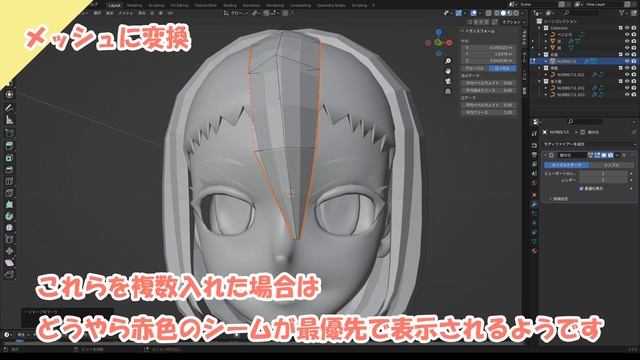Select the Spin tool
The width and height of the screenshot is (640, 360).
point(9,216)
